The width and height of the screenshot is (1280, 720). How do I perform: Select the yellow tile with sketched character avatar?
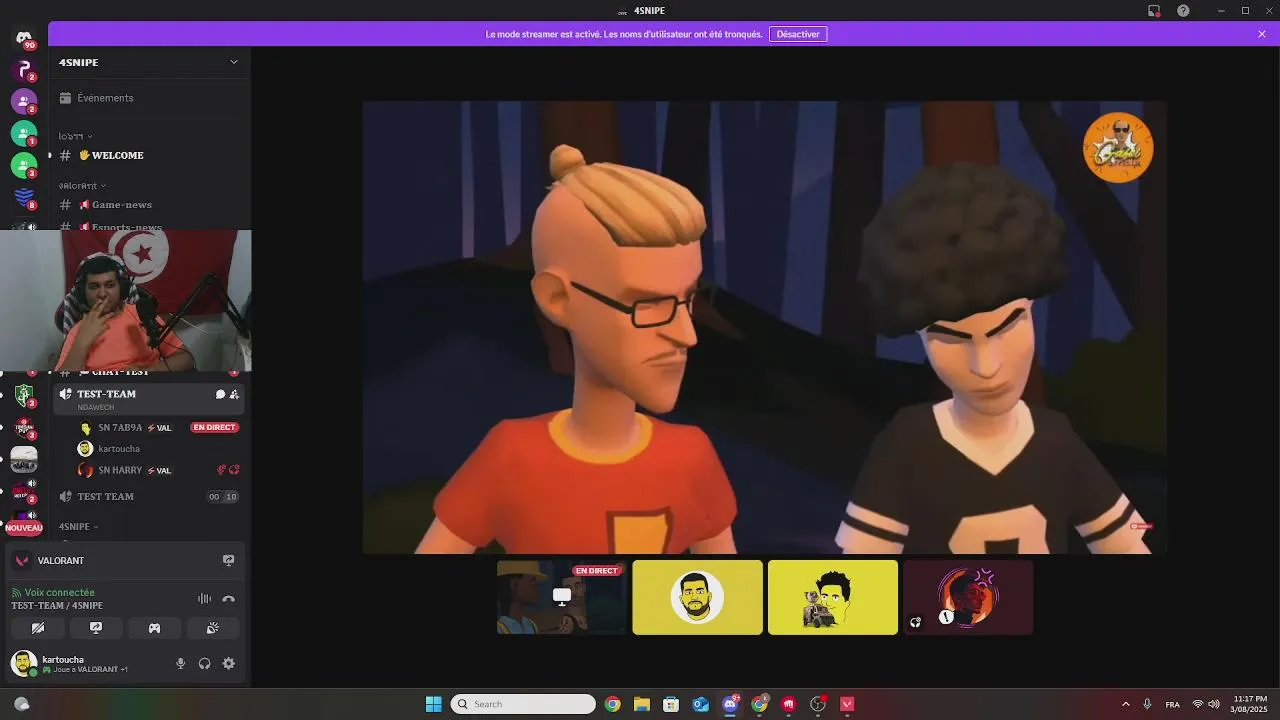tap(833, 597)
